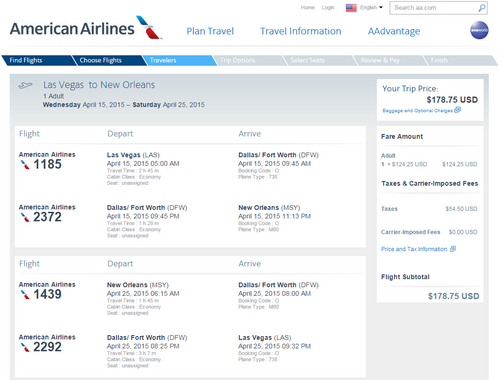Click the flight 2372 airline tail icon
The width and height of the screenshot is (500, 380).
click(25, 217)
